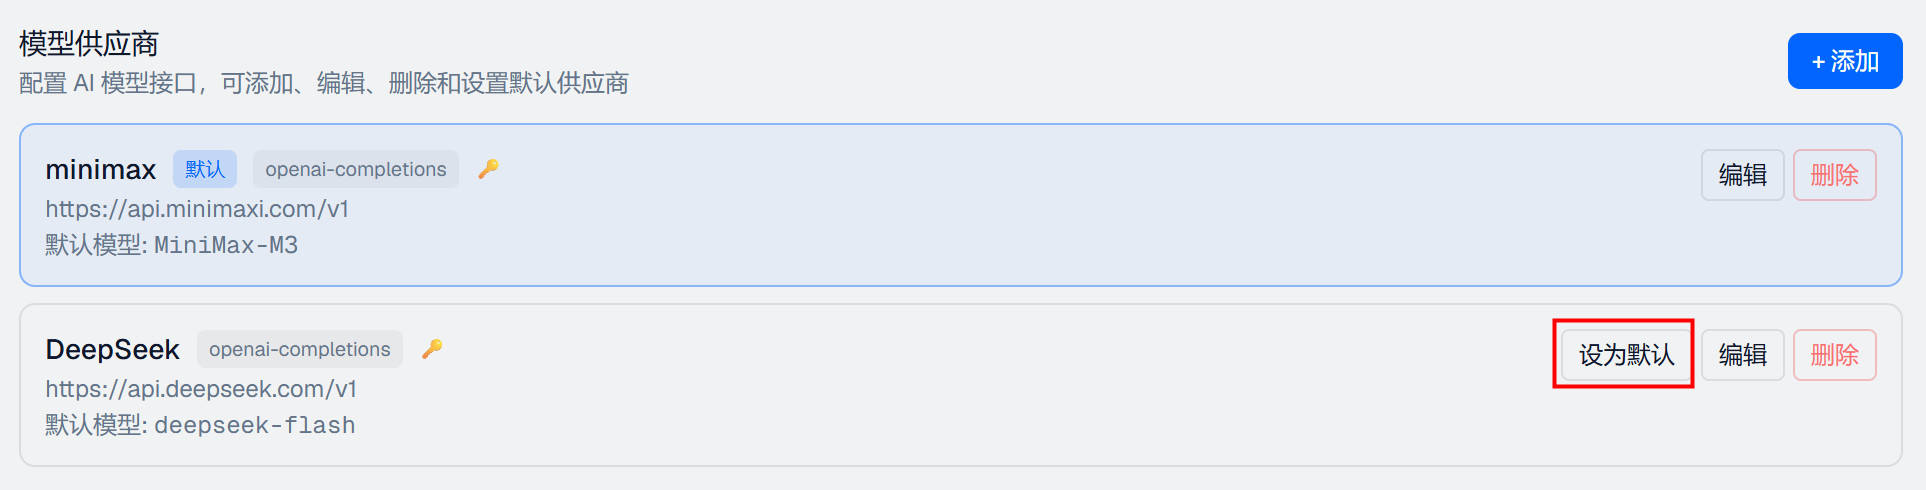The height and width of the screenshot is (490, 1926).
Task: Delete the minimax provider
Action: pyautogui.click(x=1835, y=175)
